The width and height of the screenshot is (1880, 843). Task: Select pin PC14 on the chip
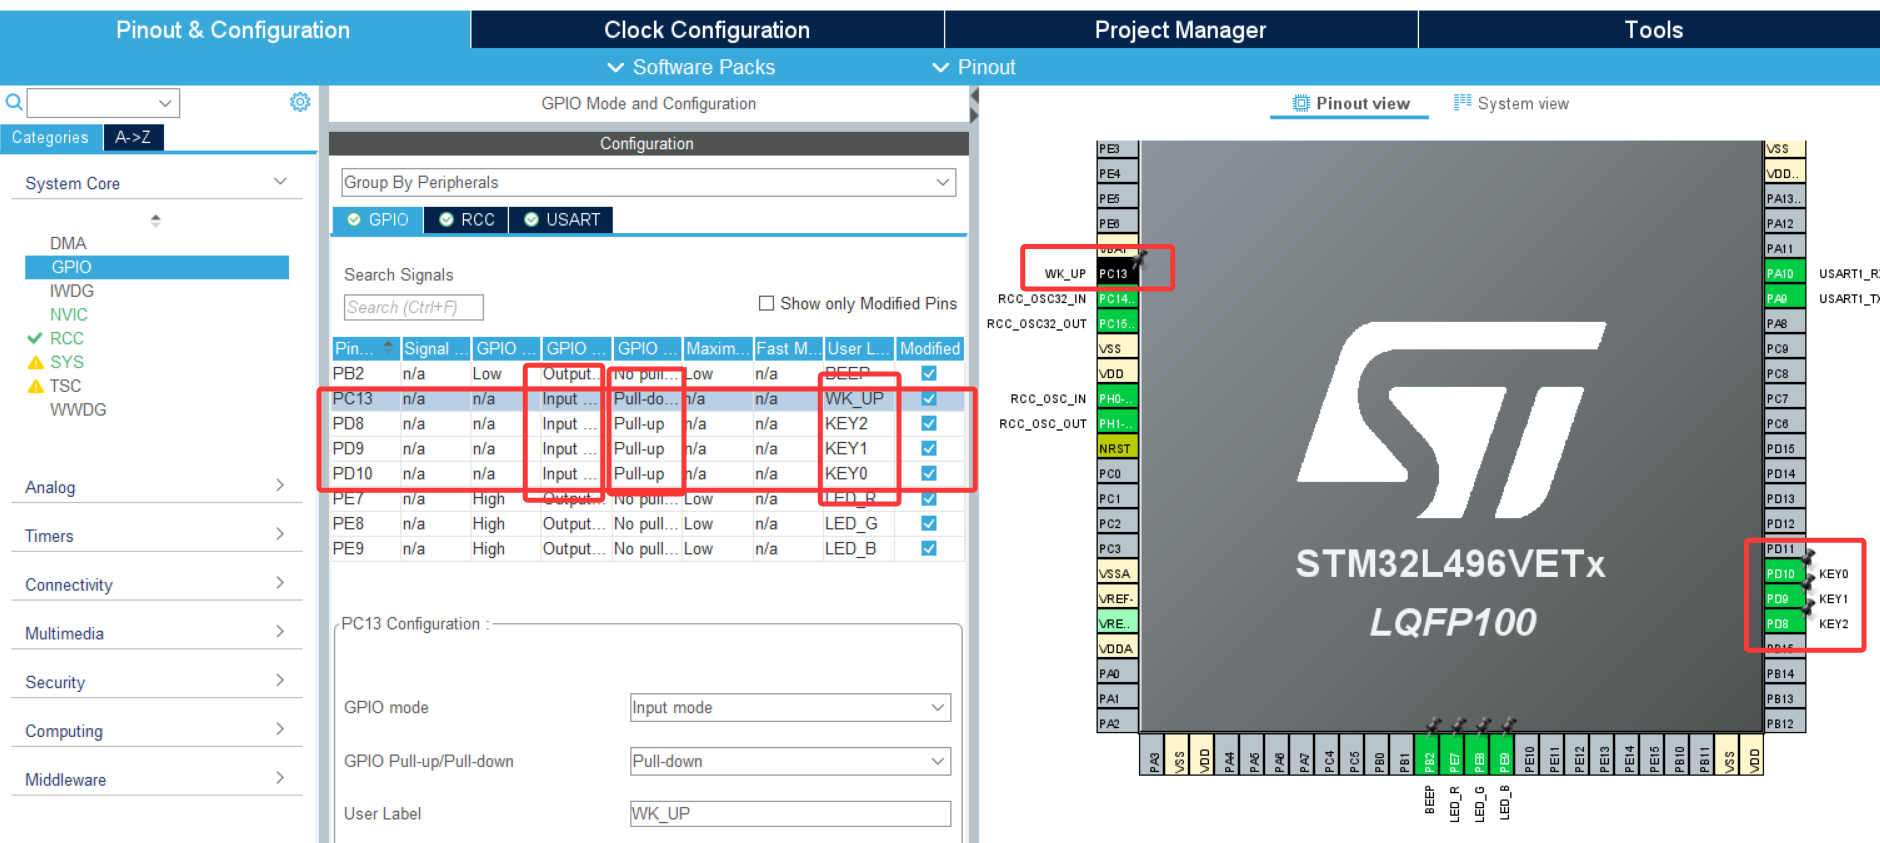1117,298
